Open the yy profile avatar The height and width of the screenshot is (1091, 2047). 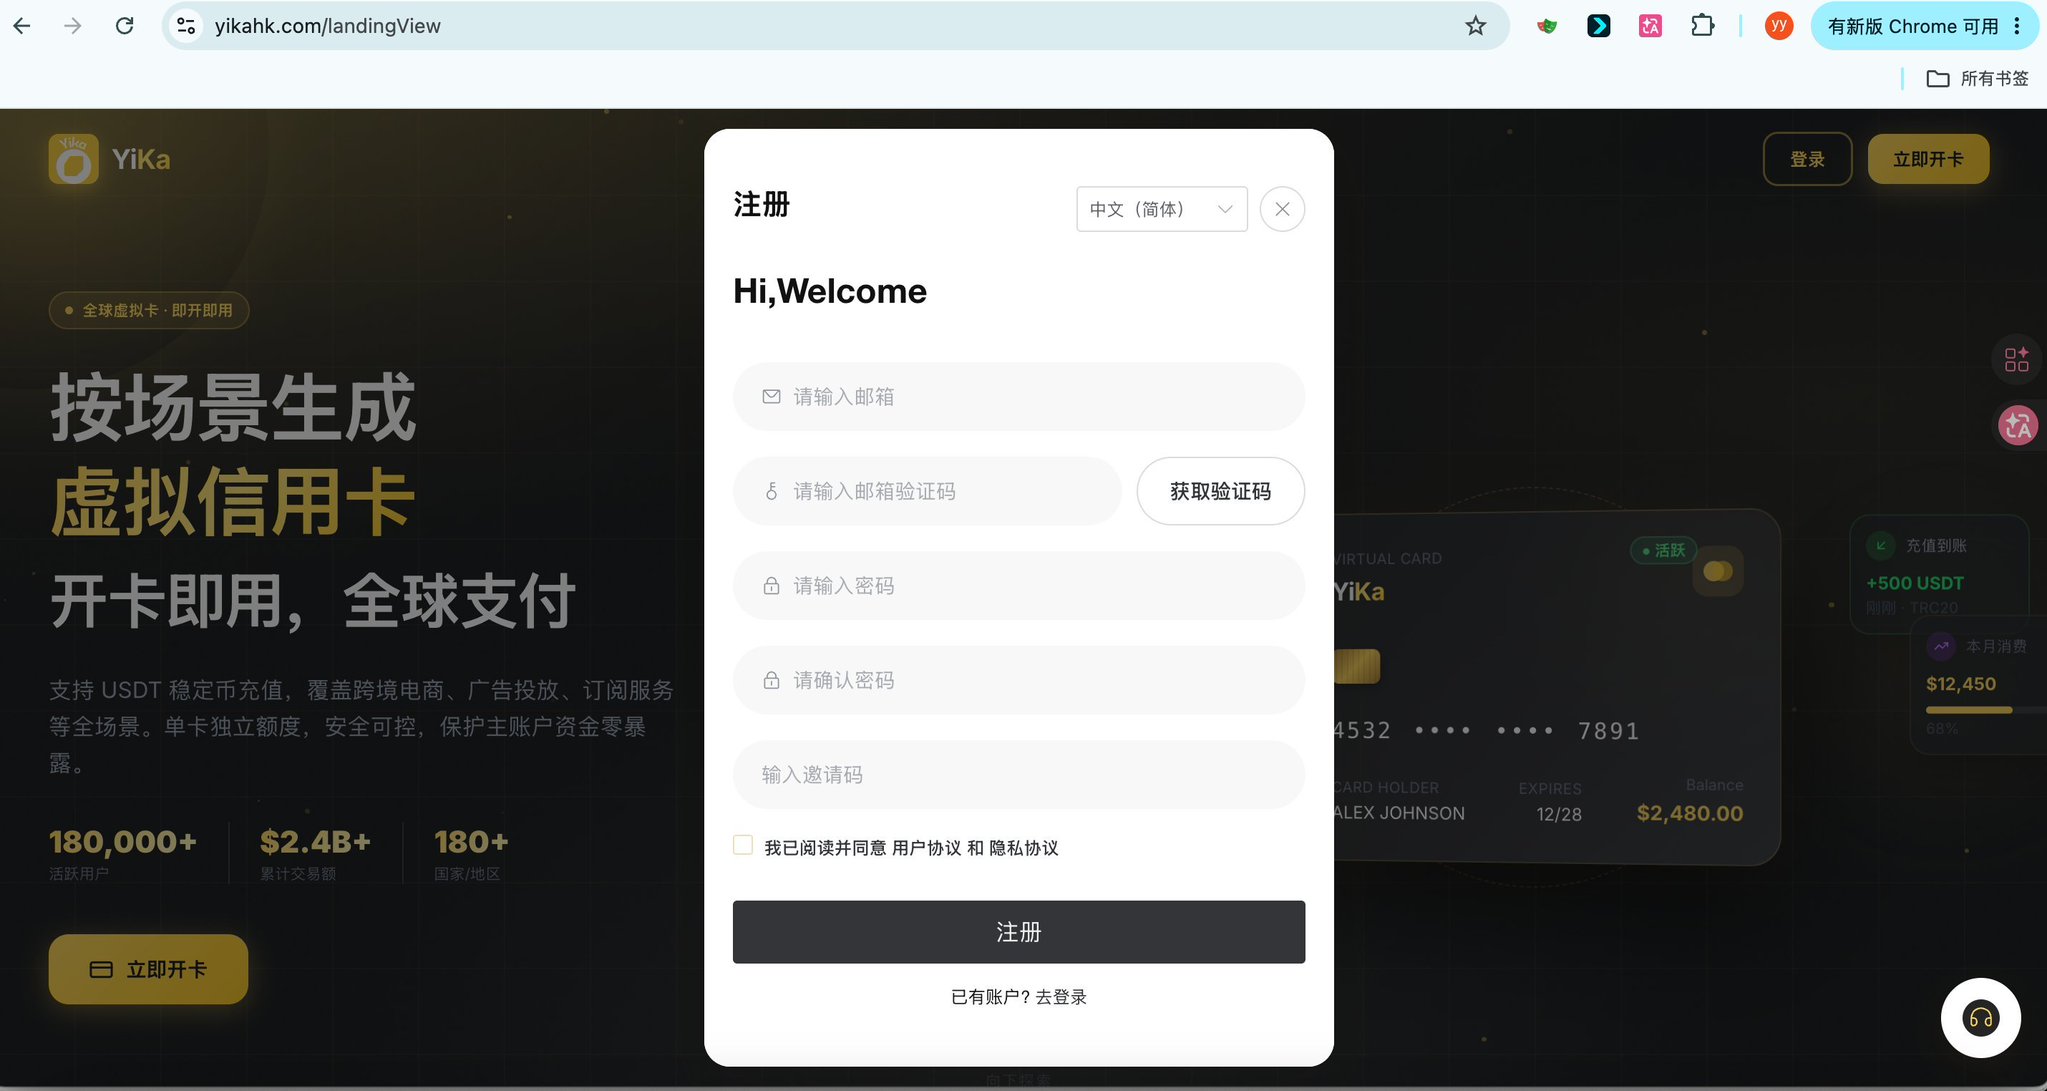[1779, 26]
